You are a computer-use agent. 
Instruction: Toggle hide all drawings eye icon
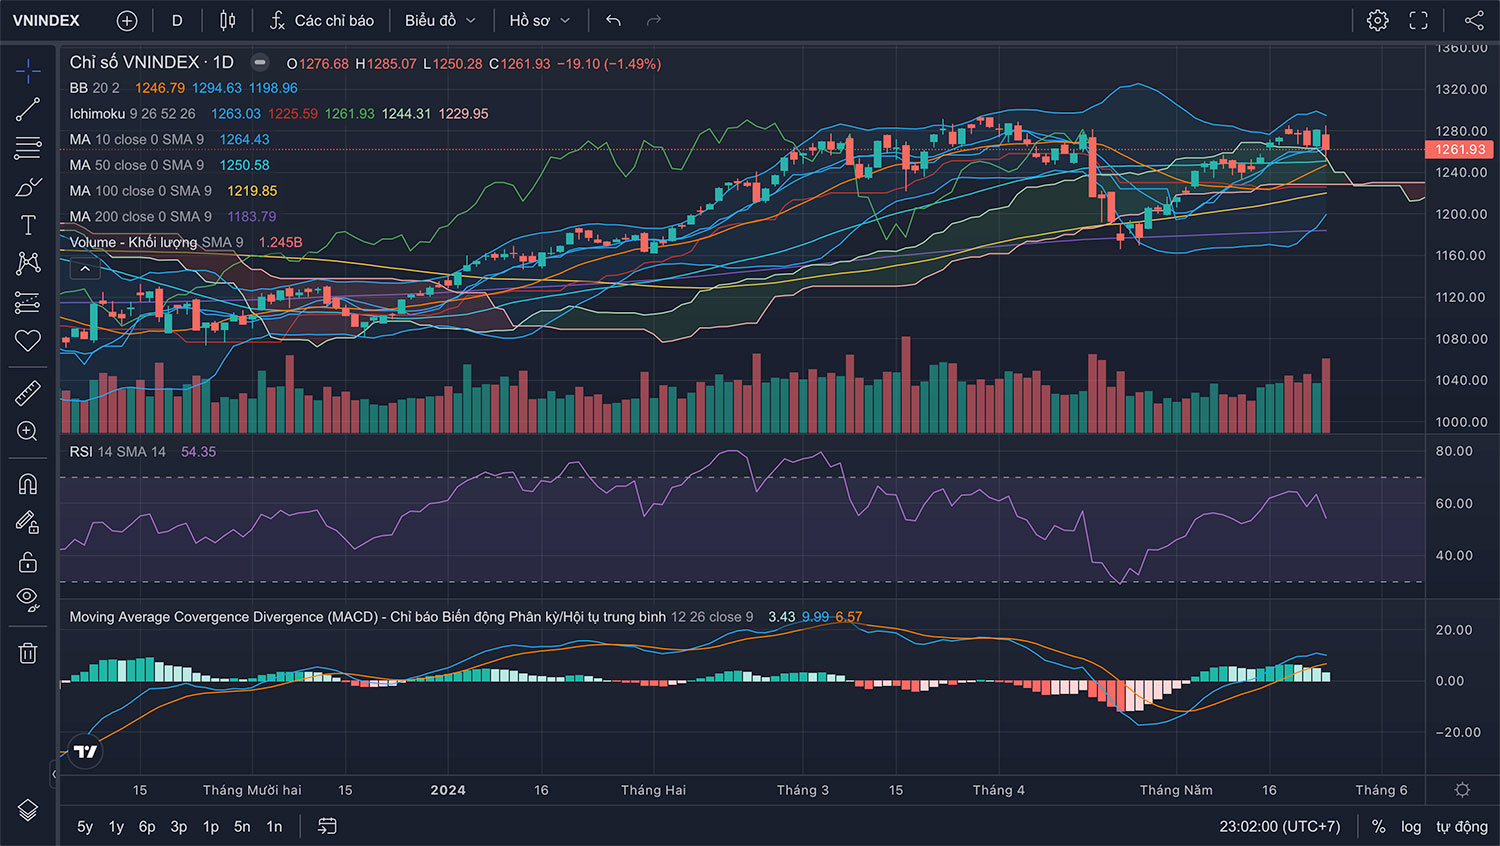(28, 599)
